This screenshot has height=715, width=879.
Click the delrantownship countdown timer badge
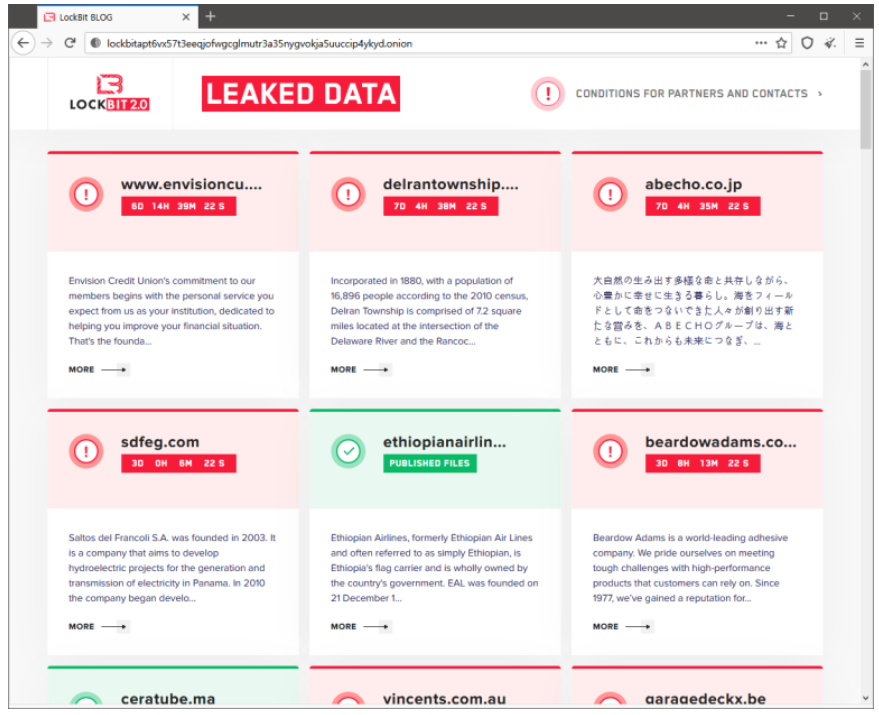(x=441, y=206)
